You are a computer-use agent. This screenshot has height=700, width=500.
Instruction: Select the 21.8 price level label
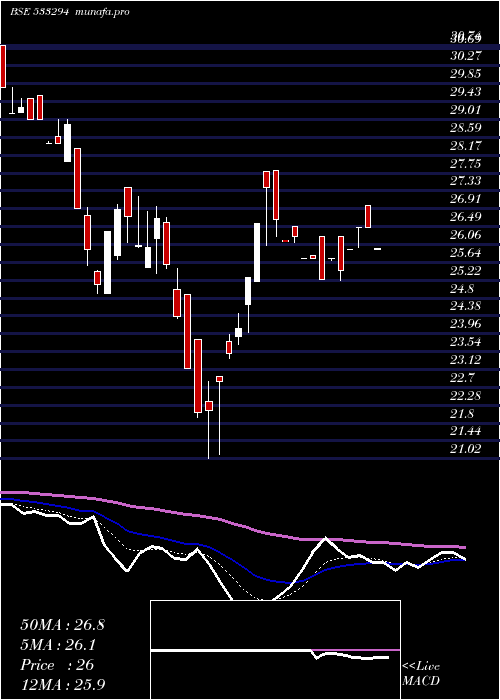tap(462, 413)
